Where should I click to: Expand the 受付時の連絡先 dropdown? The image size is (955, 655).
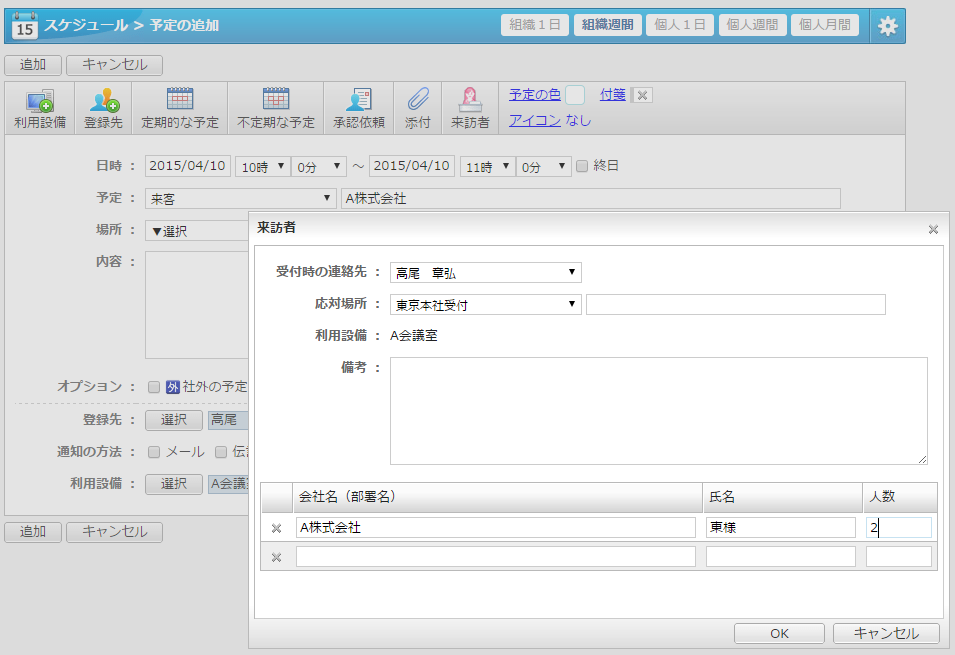(486, 272)
